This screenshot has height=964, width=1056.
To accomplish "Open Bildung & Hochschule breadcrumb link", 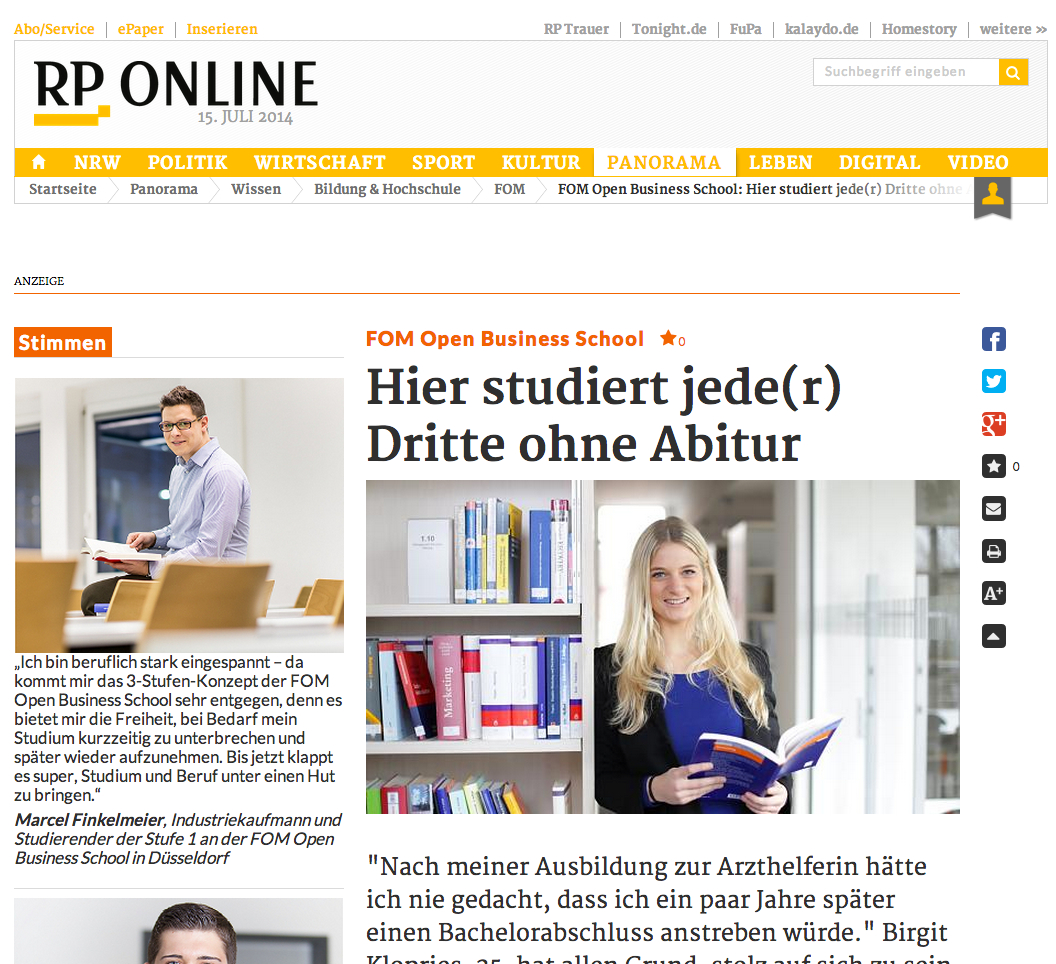I will (387, 189).
